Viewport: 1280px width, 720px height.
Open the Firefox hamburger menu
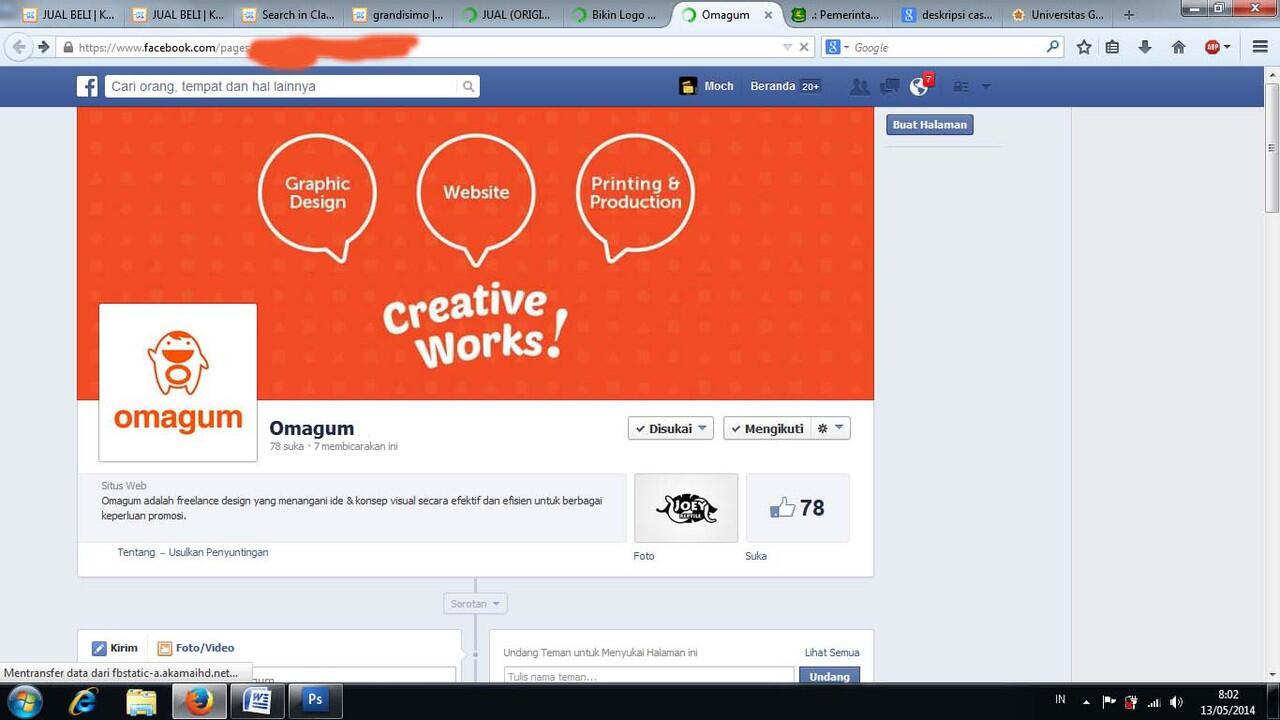(x=1260, y=47)
